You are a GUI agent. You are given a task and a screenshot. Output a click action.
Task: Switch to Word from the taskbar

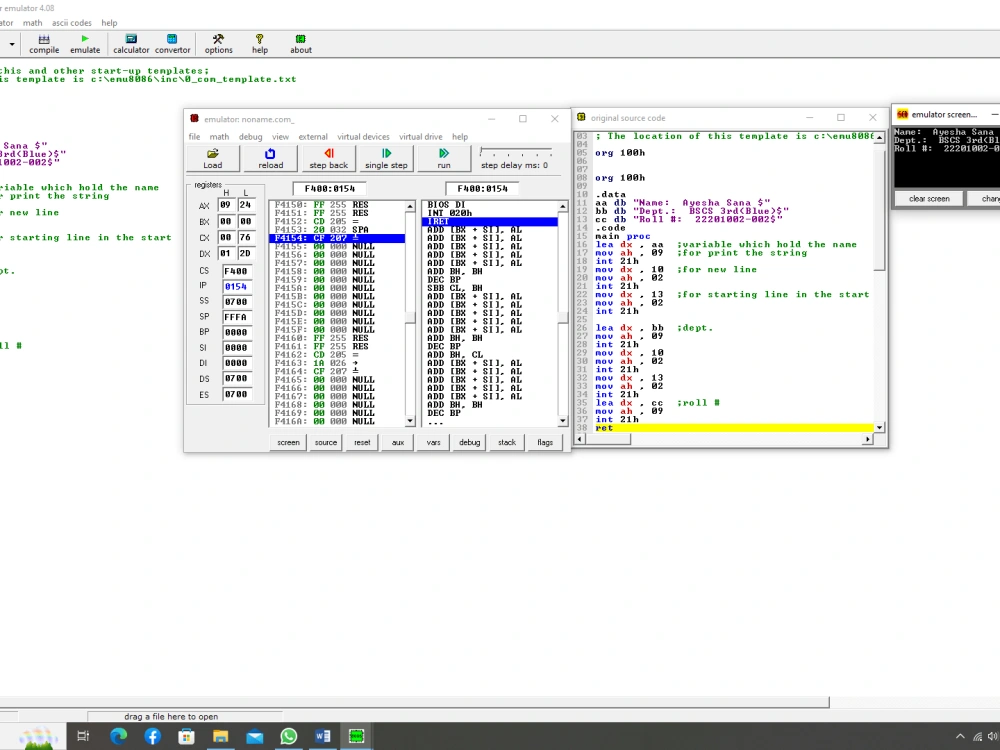tap(323, 736)
